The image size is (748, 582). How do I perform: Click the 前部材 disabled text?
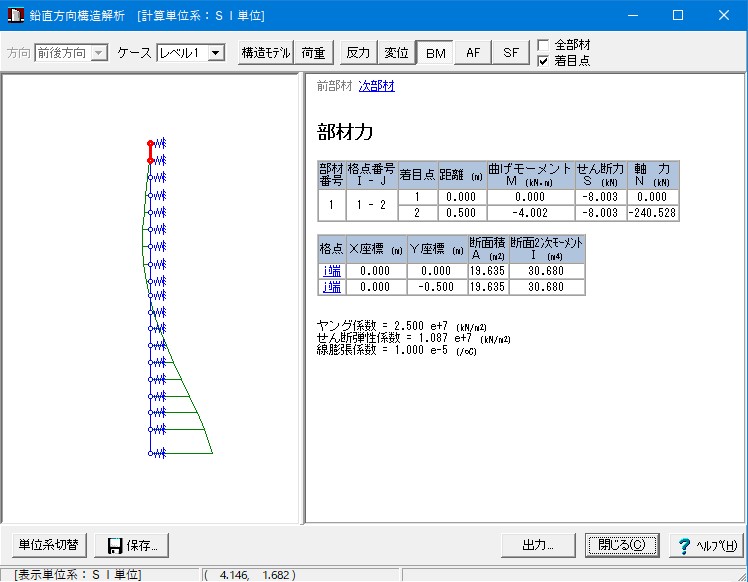[x=334, y=86]
